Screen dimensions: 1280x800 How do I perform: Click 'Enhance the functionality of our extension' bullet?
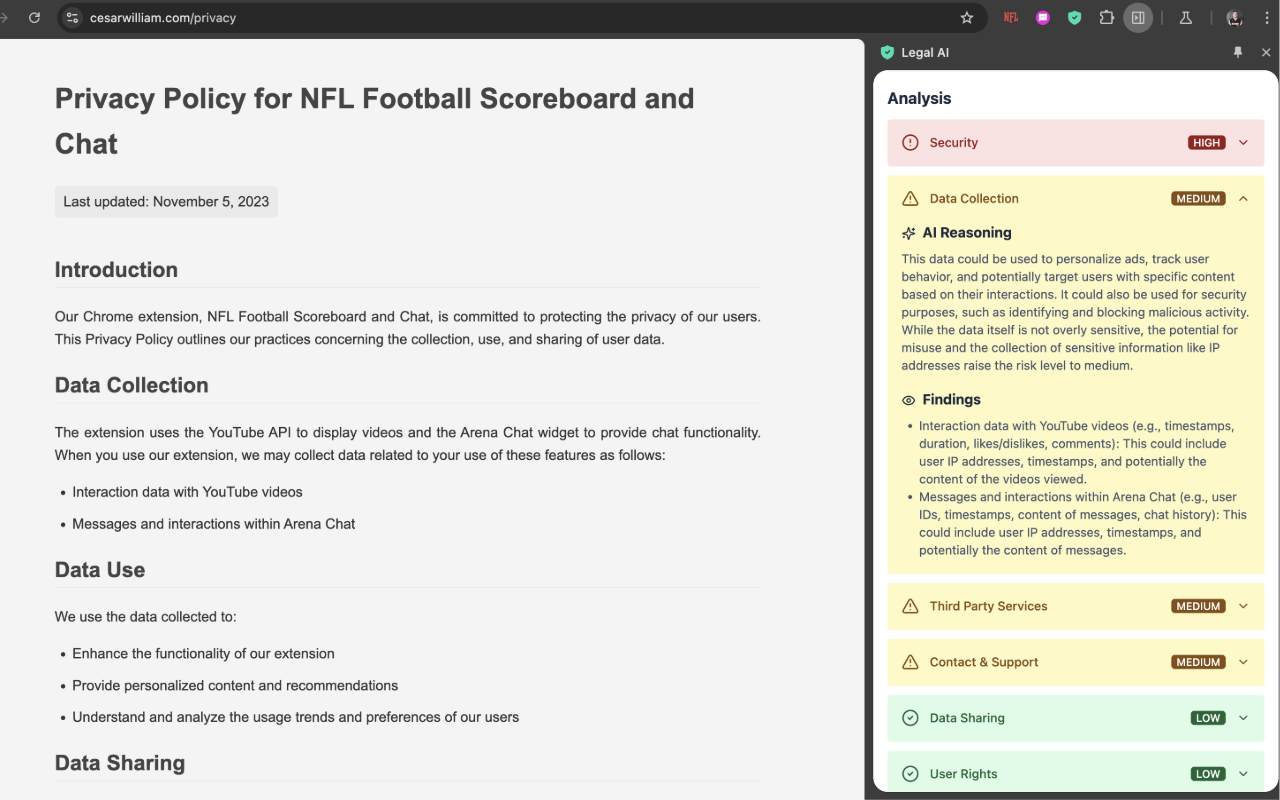(x=203, y=654)
